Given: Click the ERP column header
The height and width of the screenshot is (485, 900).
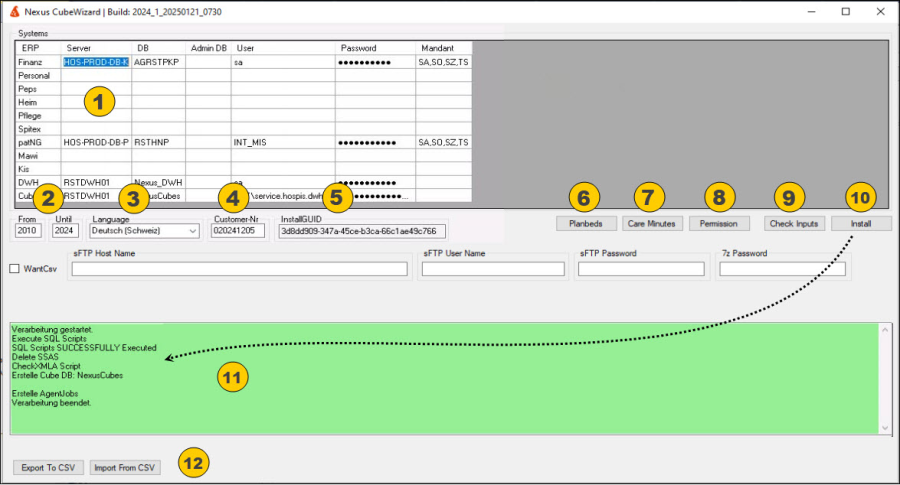Looking at the screenshot, I should (38, 48).
